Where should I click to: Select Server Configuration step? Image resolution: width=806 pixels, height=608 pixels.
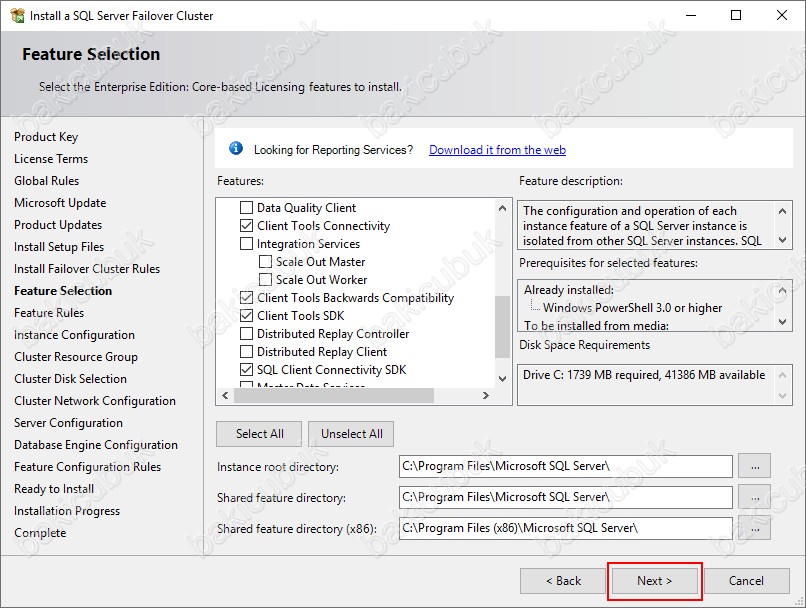coord(68,423)
